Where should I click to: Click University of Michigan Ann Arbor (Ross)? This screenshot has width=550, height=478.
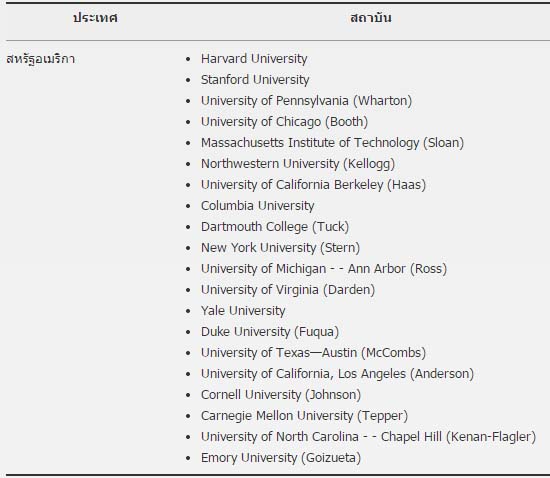coord(324,269)
